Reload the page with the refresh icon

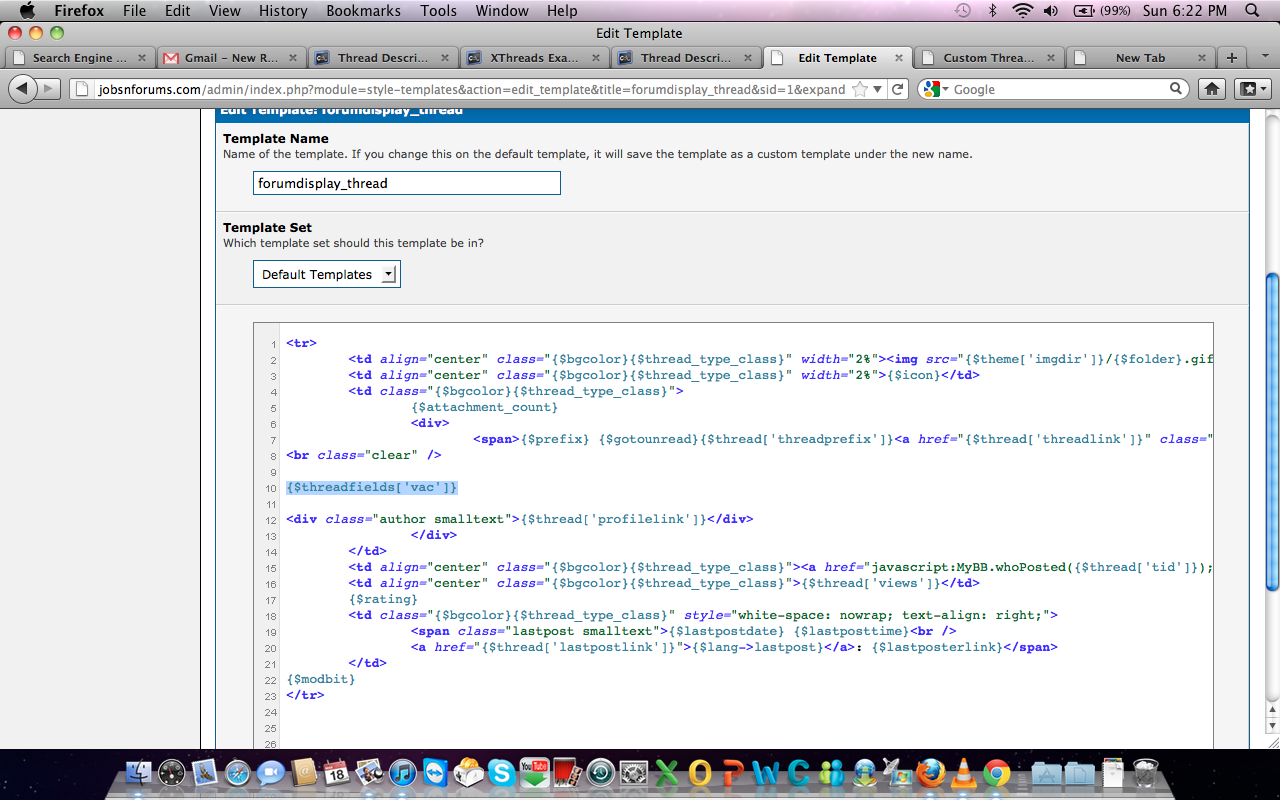pyautogui.click(x=898, y=89)
